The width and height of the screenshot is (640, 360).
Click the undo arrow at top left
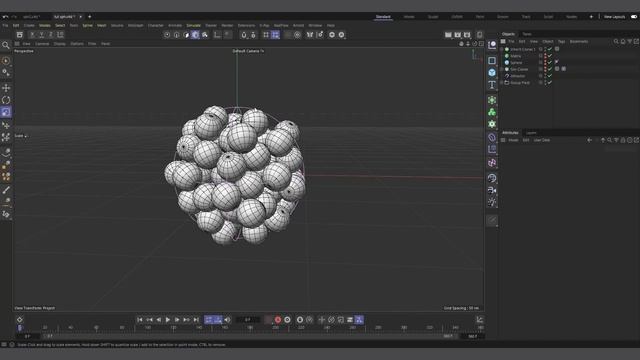(5, 17)
